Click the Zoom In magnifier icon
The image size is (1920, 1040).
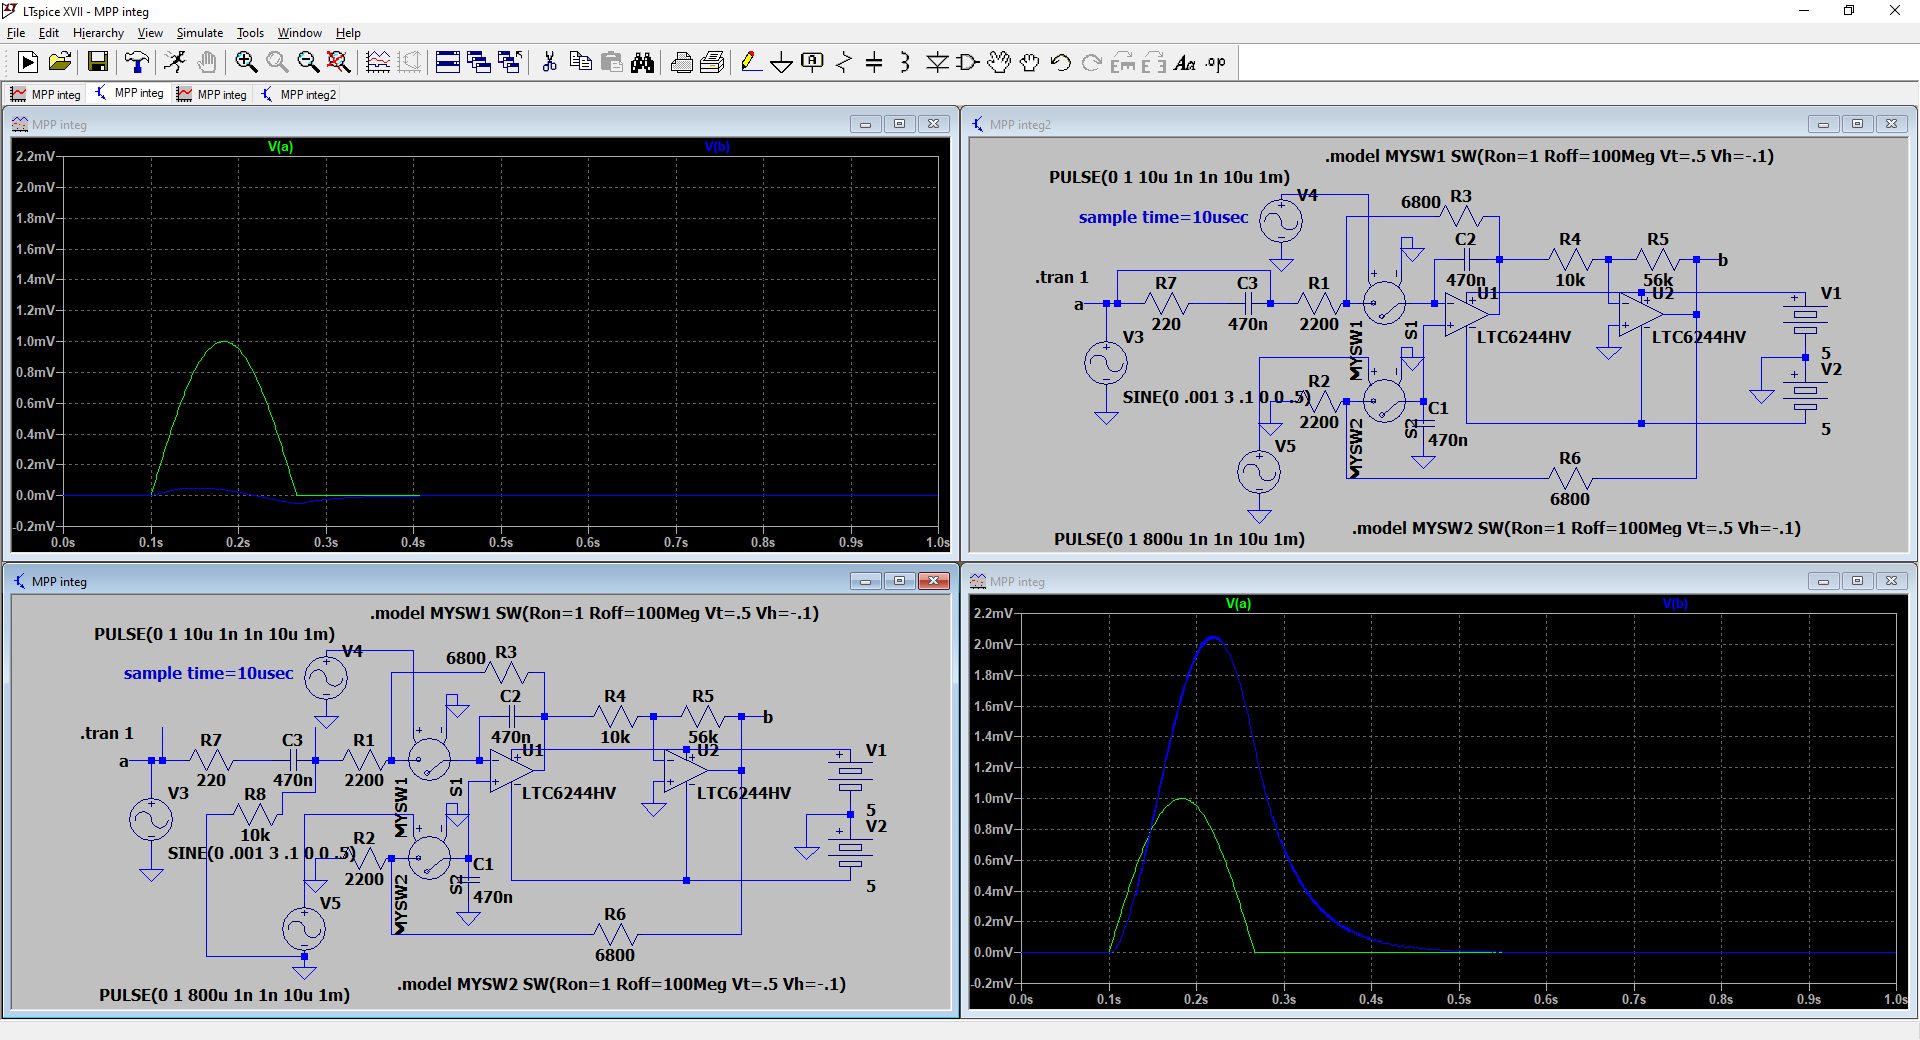(x=246, y=63)
